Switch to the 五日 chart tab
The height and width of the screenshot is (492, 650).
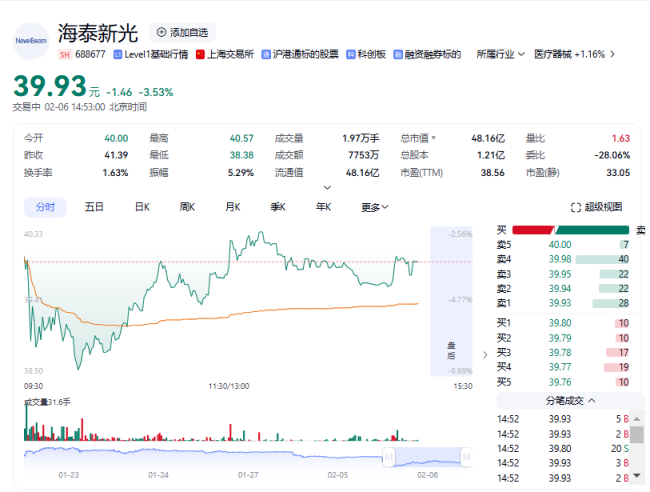(94, 207)
